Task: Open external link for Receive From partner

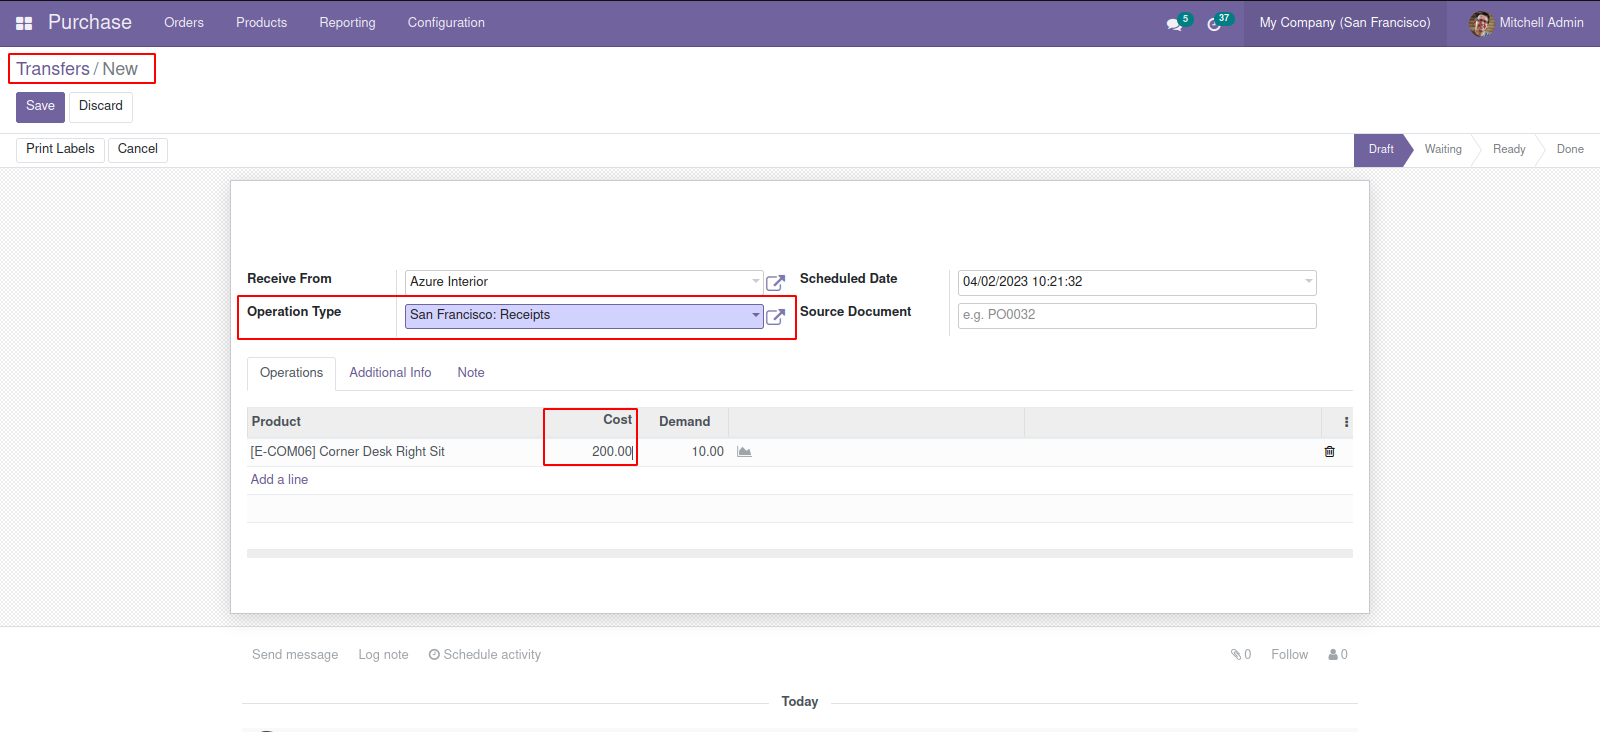Action: [x=775, y=283]
